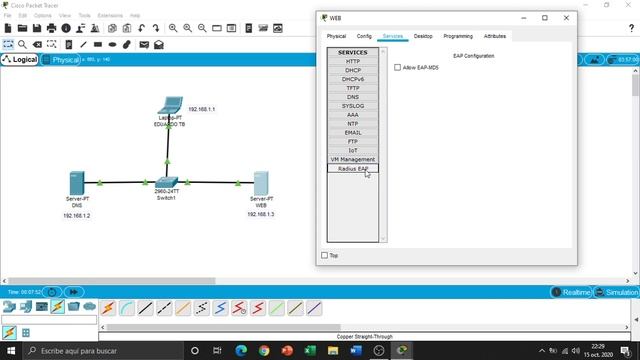Enable the Allow EAP-MD5 checkbox
The width and height of the screenshot is (640, 360).
click(x=398, y=67)
